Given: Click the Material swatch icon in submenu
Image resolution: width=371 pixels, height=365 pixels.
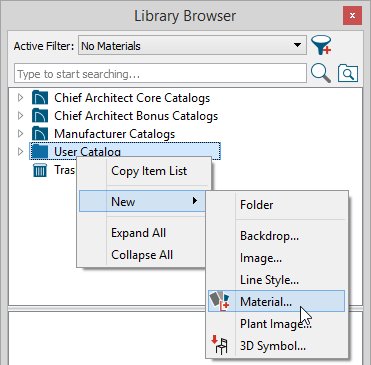Looking at the screenshot, I should (219, 301).
